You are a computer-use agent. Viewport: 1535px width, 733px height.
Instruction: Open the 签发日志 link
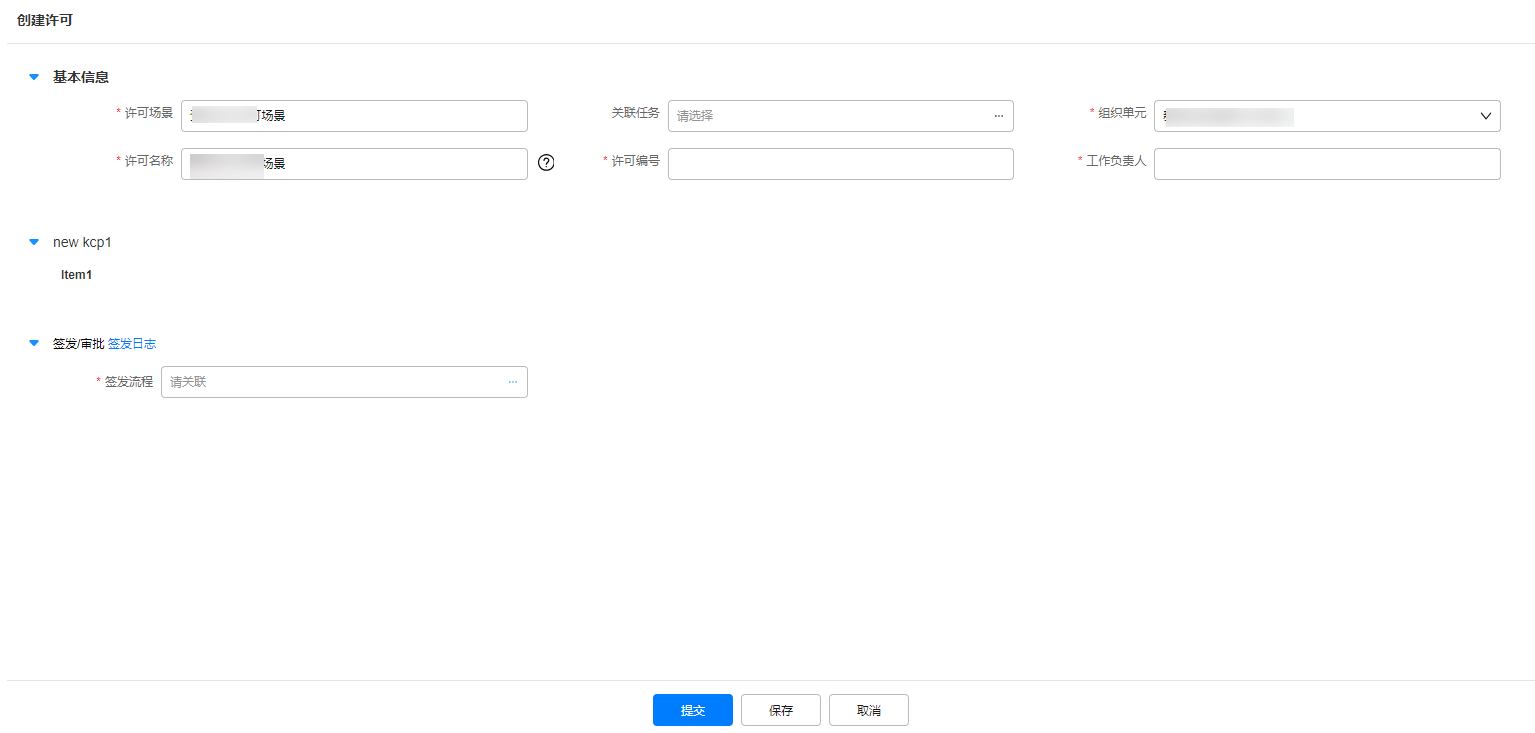(132, 343)
